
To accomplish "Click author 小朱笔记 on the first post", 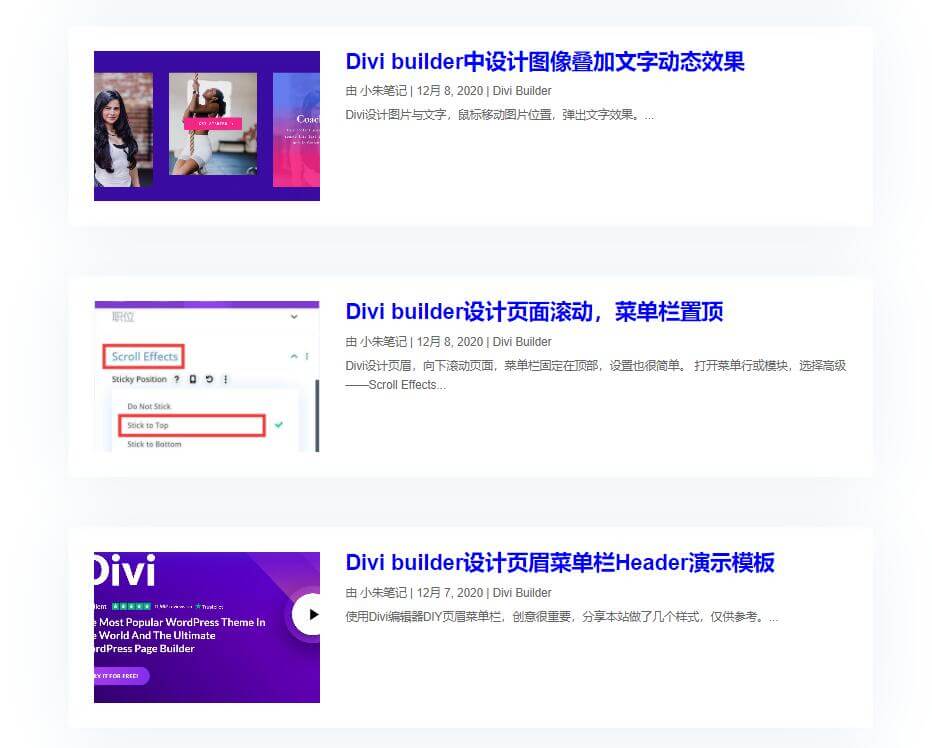I will click(x=383, y=91).
